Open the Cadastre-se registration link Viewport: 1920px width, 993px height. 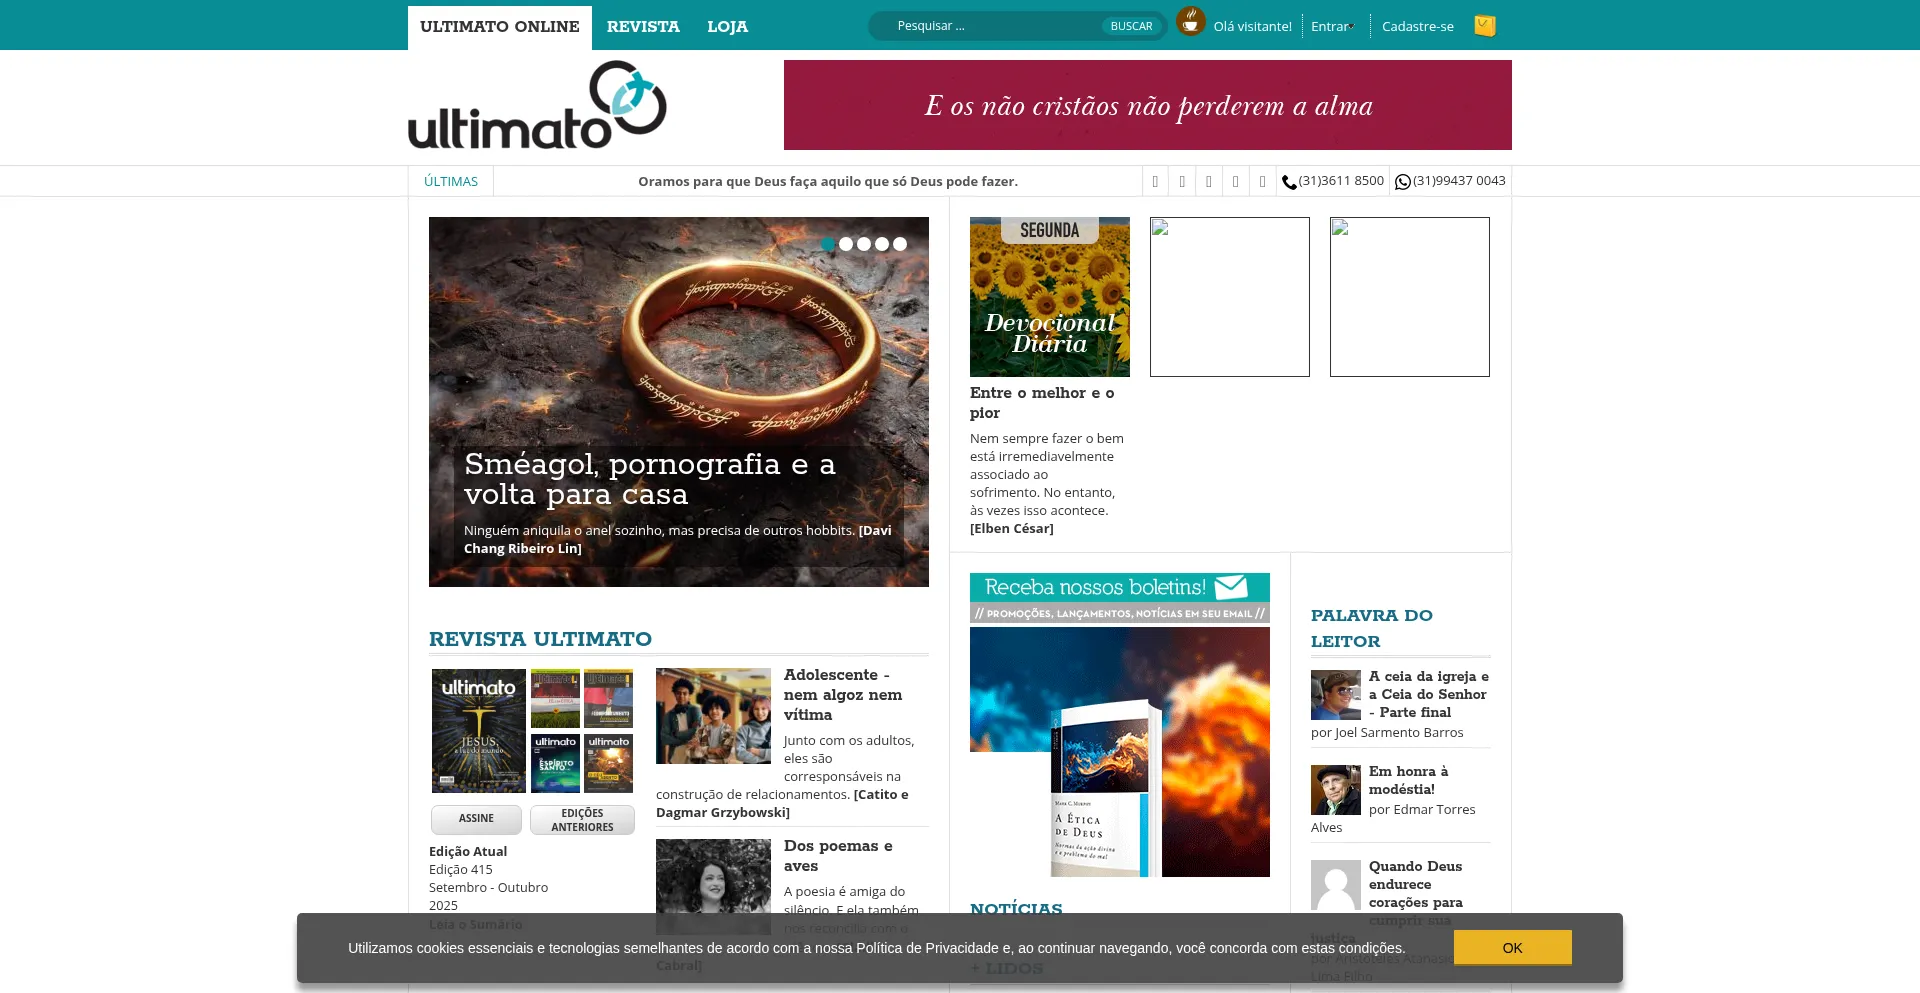[1418, 26]
